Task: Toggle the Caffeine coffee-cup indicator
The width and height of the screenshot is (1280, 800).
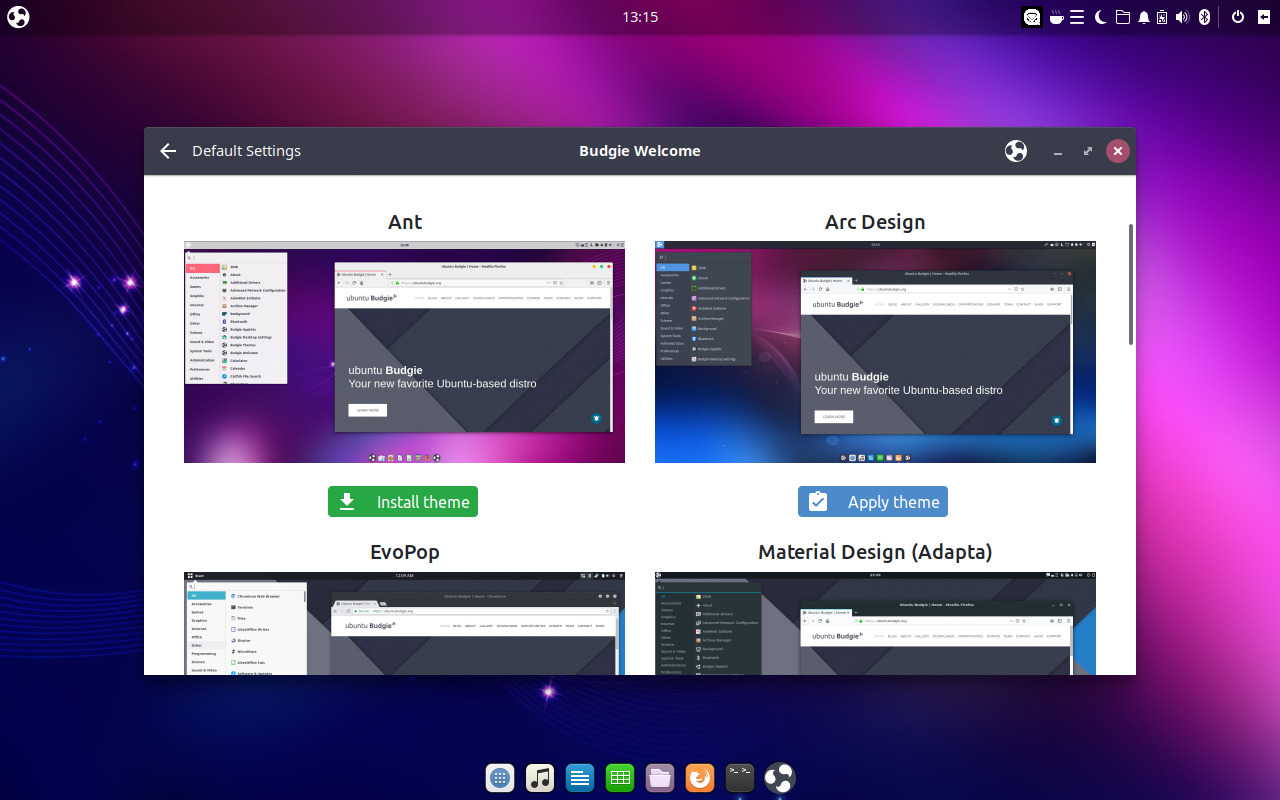Action: (1056, 17)
